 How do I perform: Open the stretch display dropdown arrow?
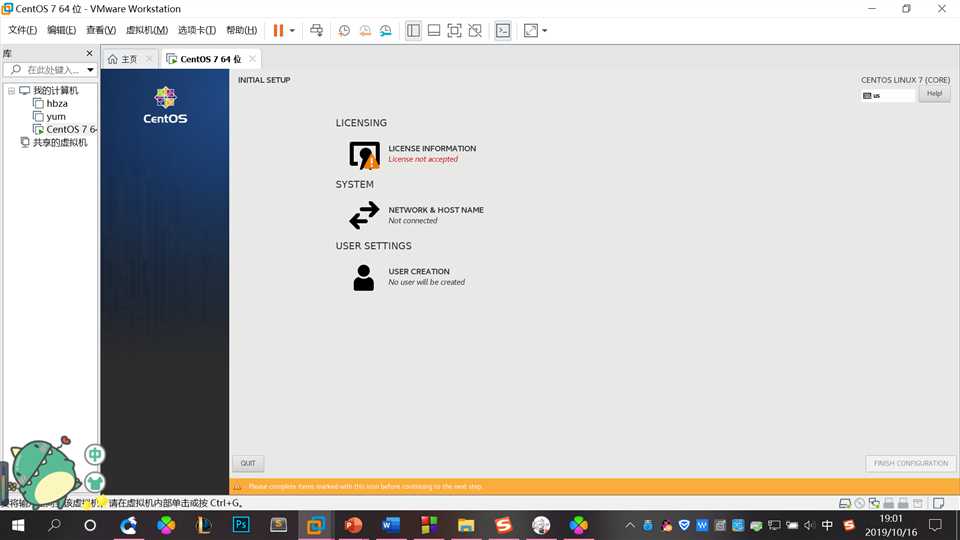pyautogui.click(x=544, y=31)
